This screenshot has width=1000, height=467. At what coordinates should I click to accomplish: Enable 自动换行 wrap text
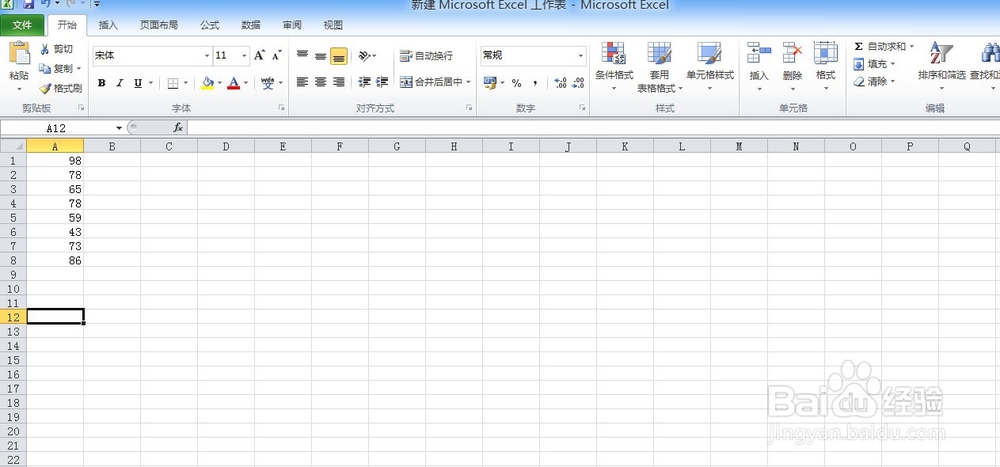click(427, 56)
